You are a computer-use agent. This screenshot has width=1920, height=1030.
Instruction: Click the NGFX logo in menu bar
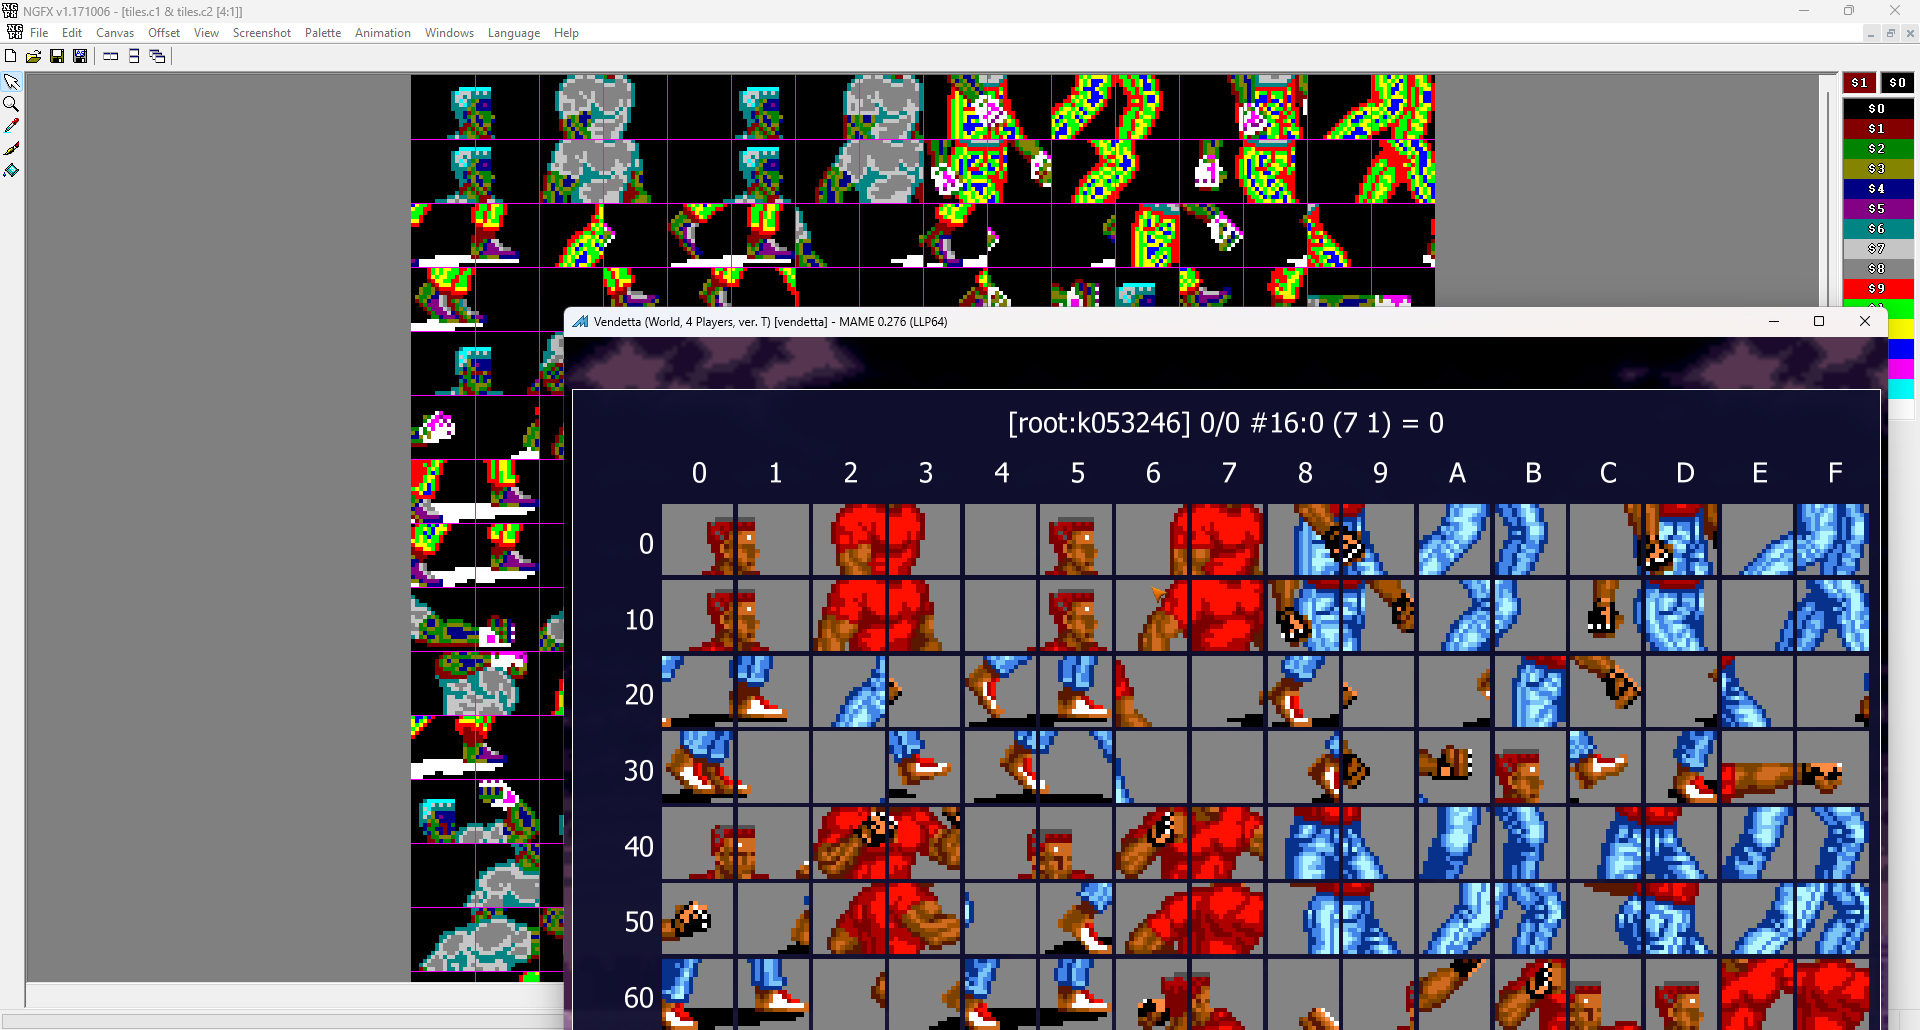click(x=14, y=33)
